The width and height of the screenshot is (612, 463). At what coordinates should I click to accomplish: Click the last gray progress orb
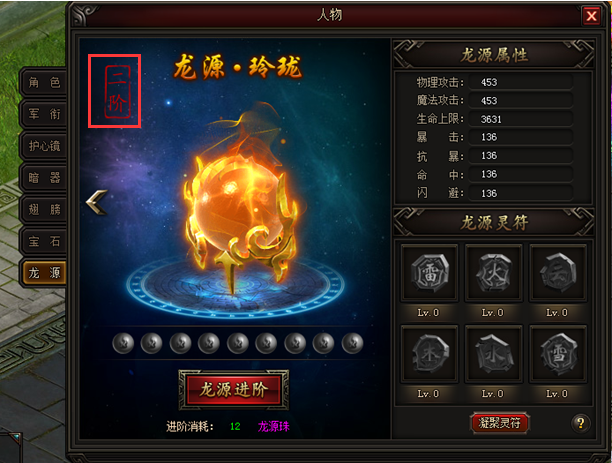352,343
